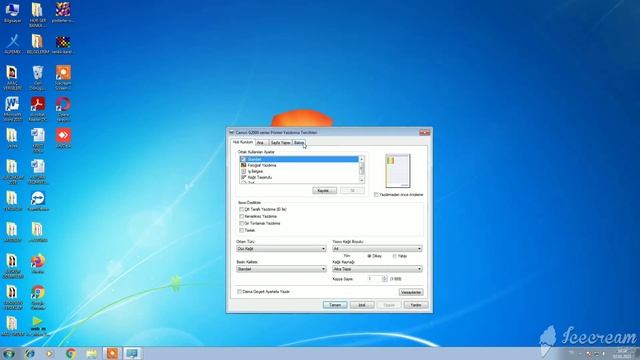
Task: Select Fotoğraf Yazdırma in the settings list
Action: click(299, 165)
